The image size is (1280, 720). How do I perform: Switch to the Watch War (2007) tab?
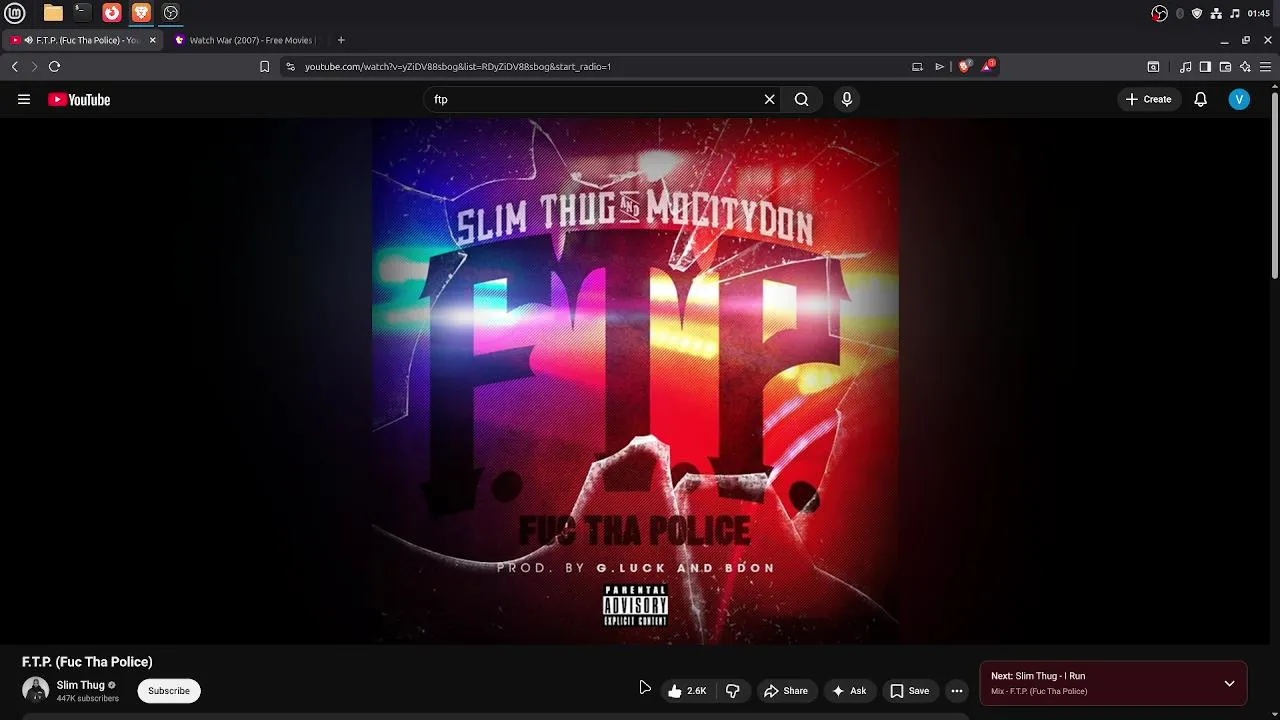245,40
